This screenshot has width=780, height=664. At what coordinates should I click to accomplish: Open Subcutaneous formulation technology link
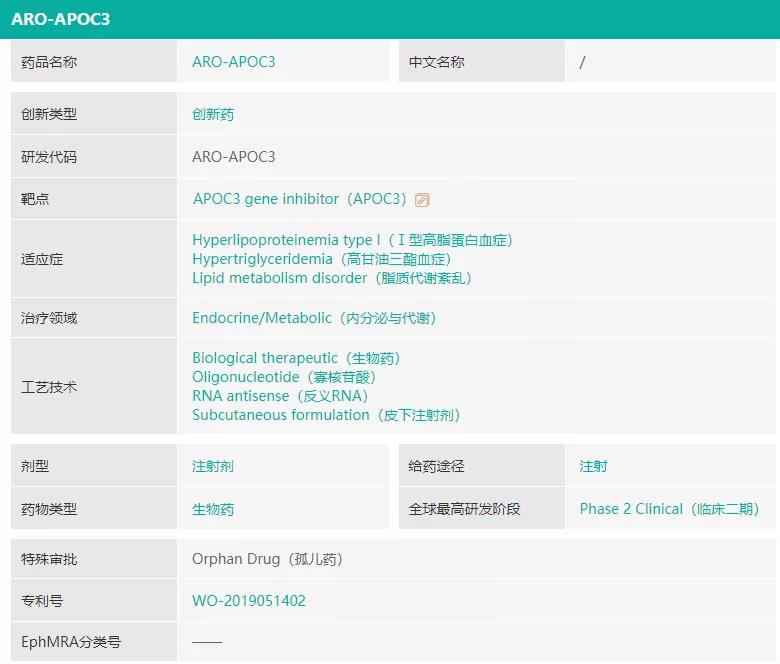tap(326, 415)
